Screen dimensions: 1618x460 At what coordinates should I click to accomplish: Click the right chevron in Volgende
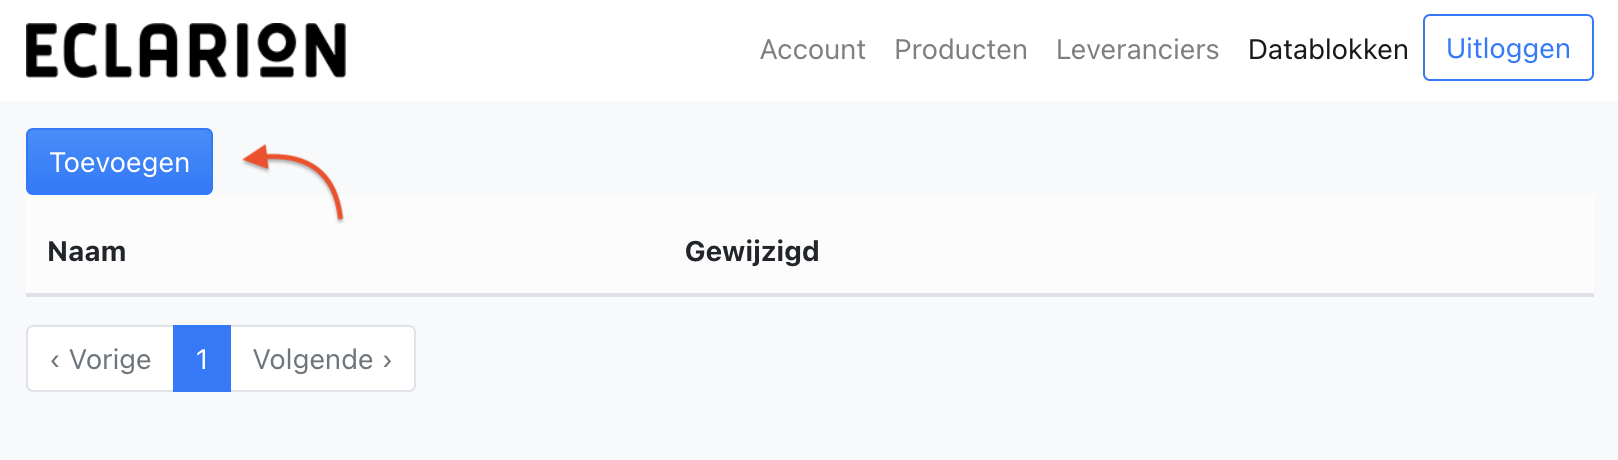pyautogui.click(x=387, y=360)
